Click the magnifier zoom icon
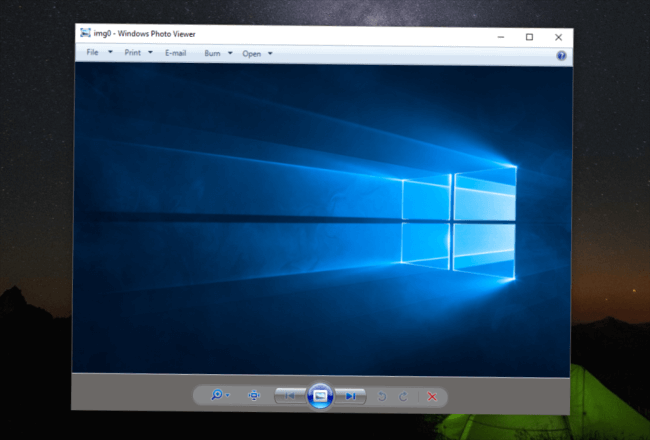The image size is (650, 440). pos(216,395)
